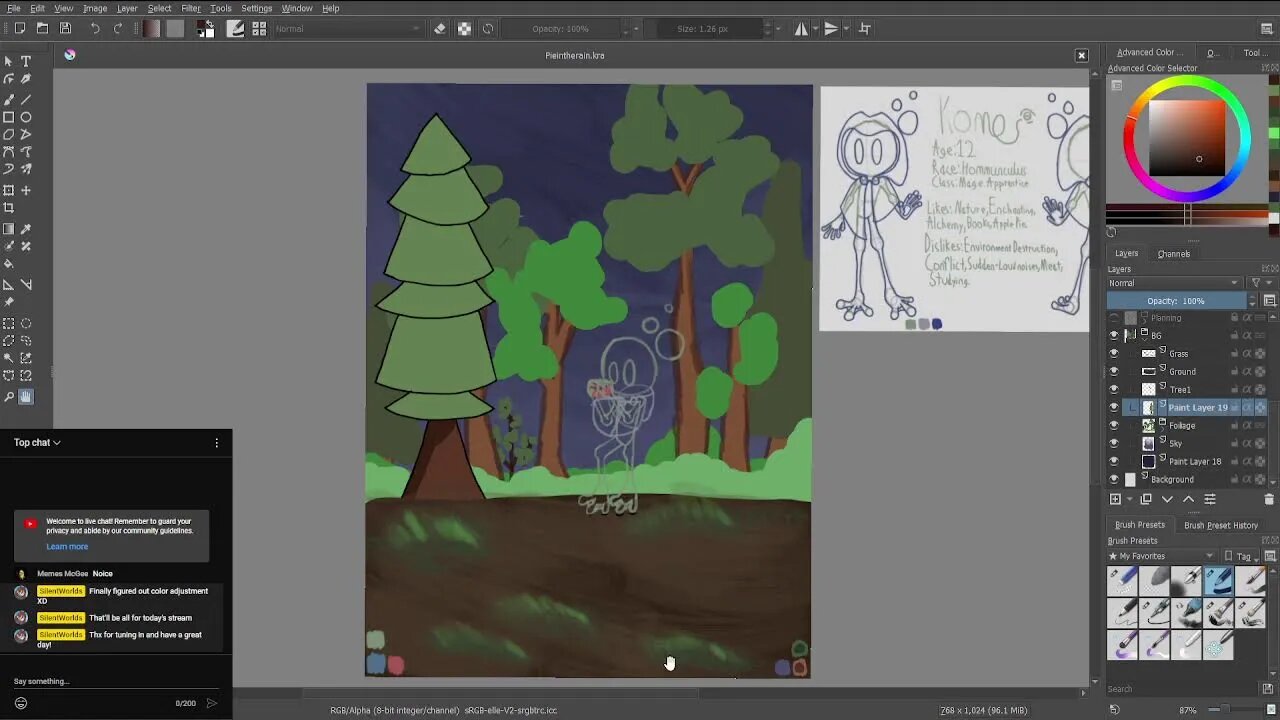Image resolution: width=1280 pixels, height=720 pixels.
Task: Toggle visibility of Background layer
Action: pyautogui.click(x=1114, y=479)
